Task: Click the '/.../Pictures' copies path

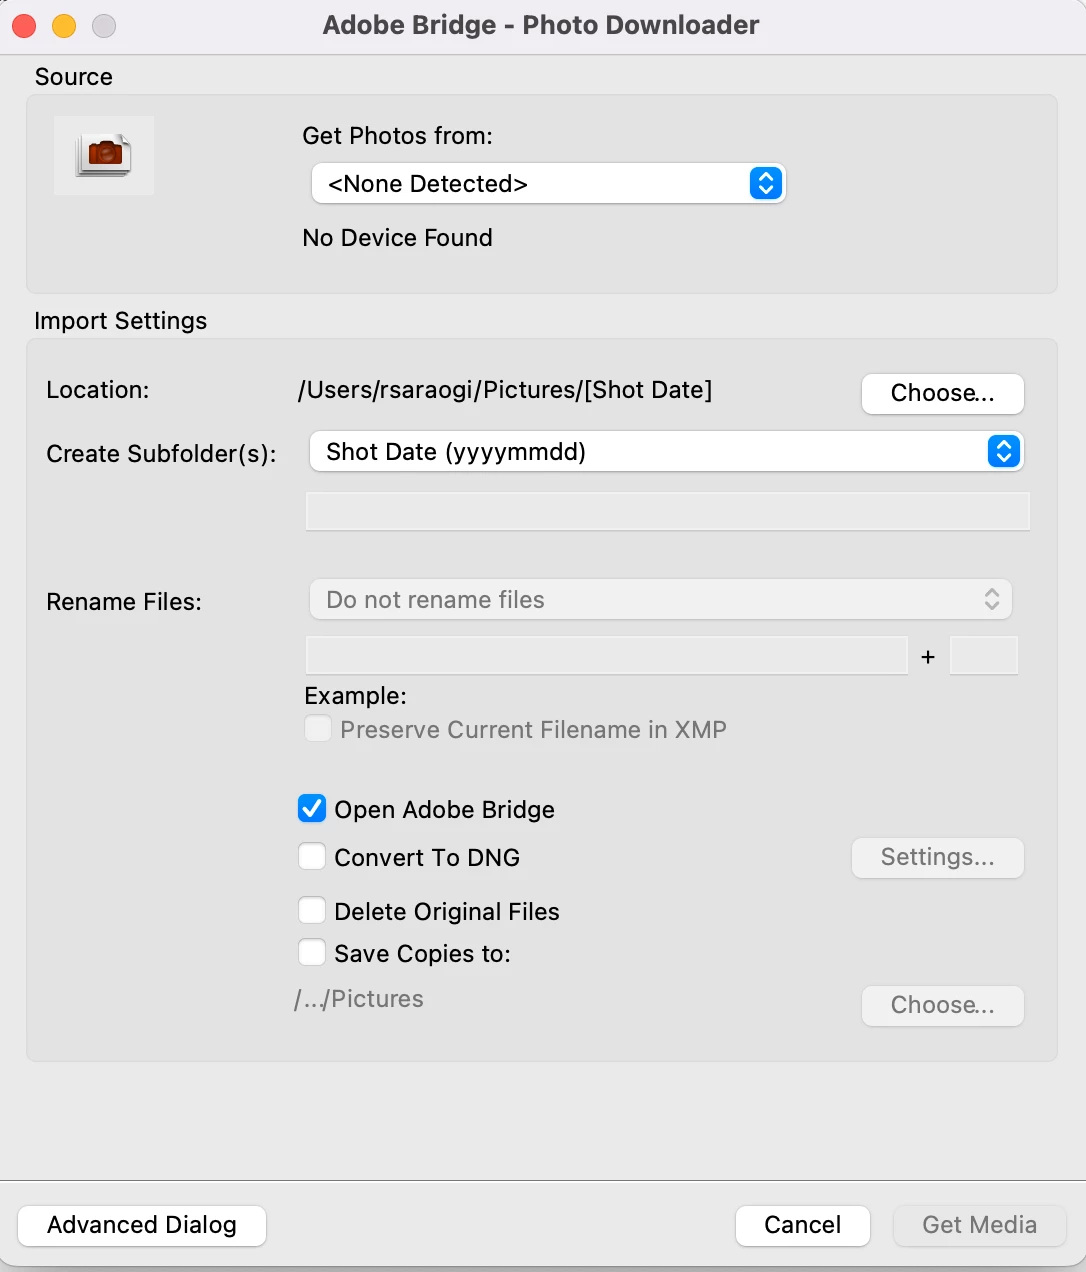Action: tap(359, 999)
